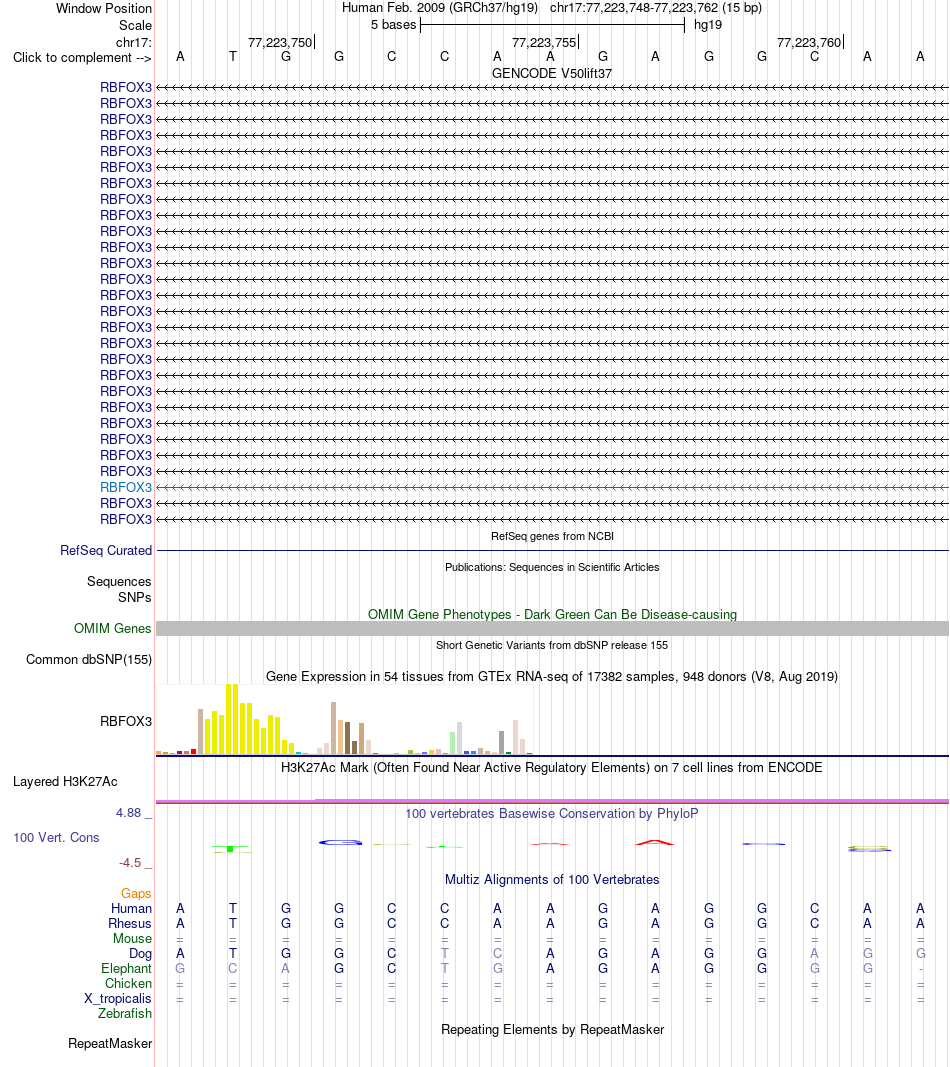Open the GENCODE V50lift37 track title

(x=552, y=73)
